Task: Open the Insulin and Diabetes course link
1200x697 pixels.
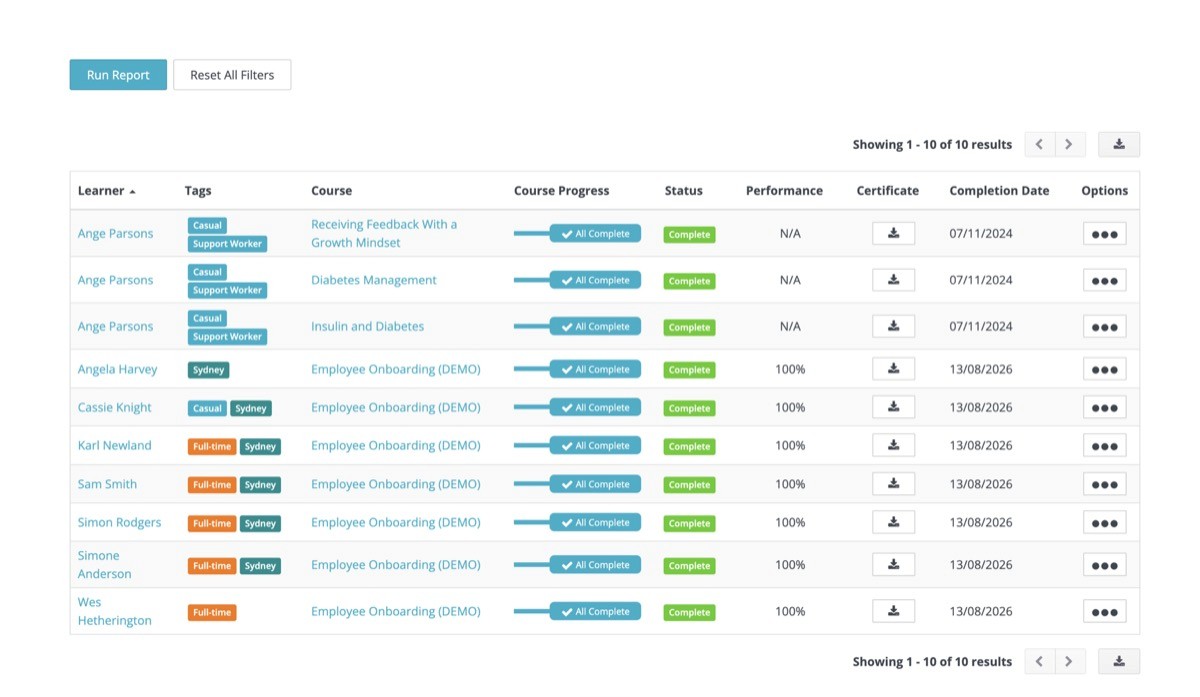Action: (x=368, y=326)
